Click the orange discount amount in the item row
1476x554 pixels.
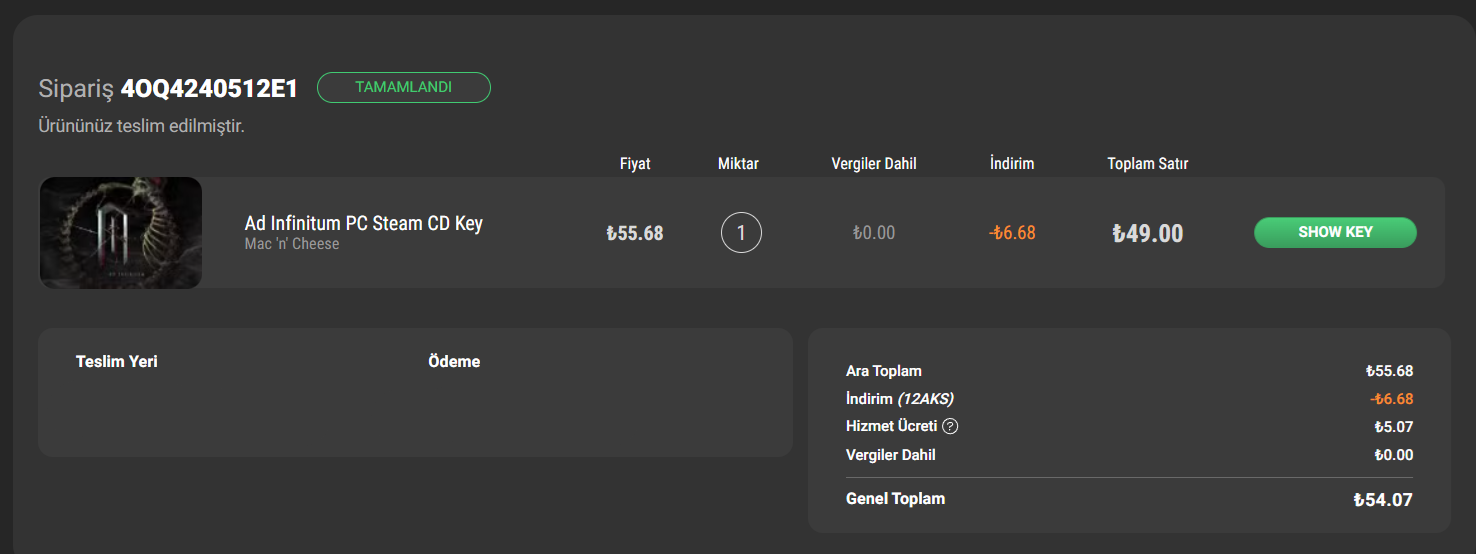point(1012,233)
